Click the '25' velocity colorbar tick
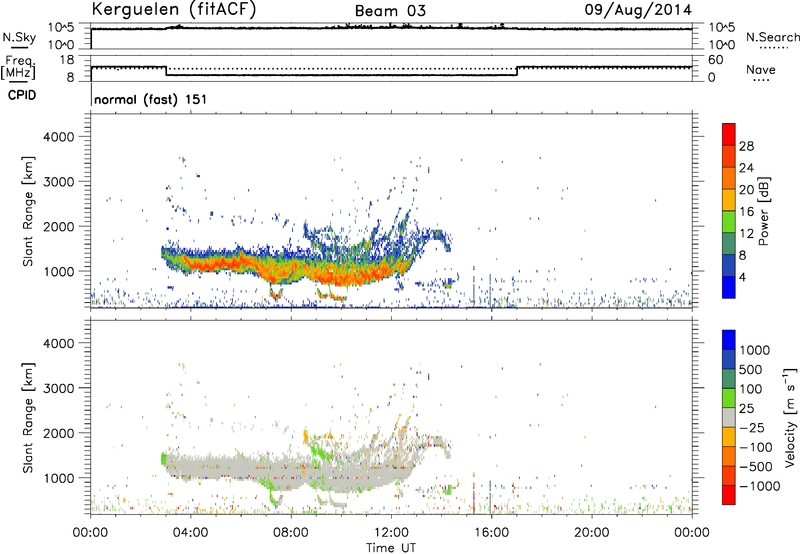This screenshot has height=554, width=800. pos(746,408)
